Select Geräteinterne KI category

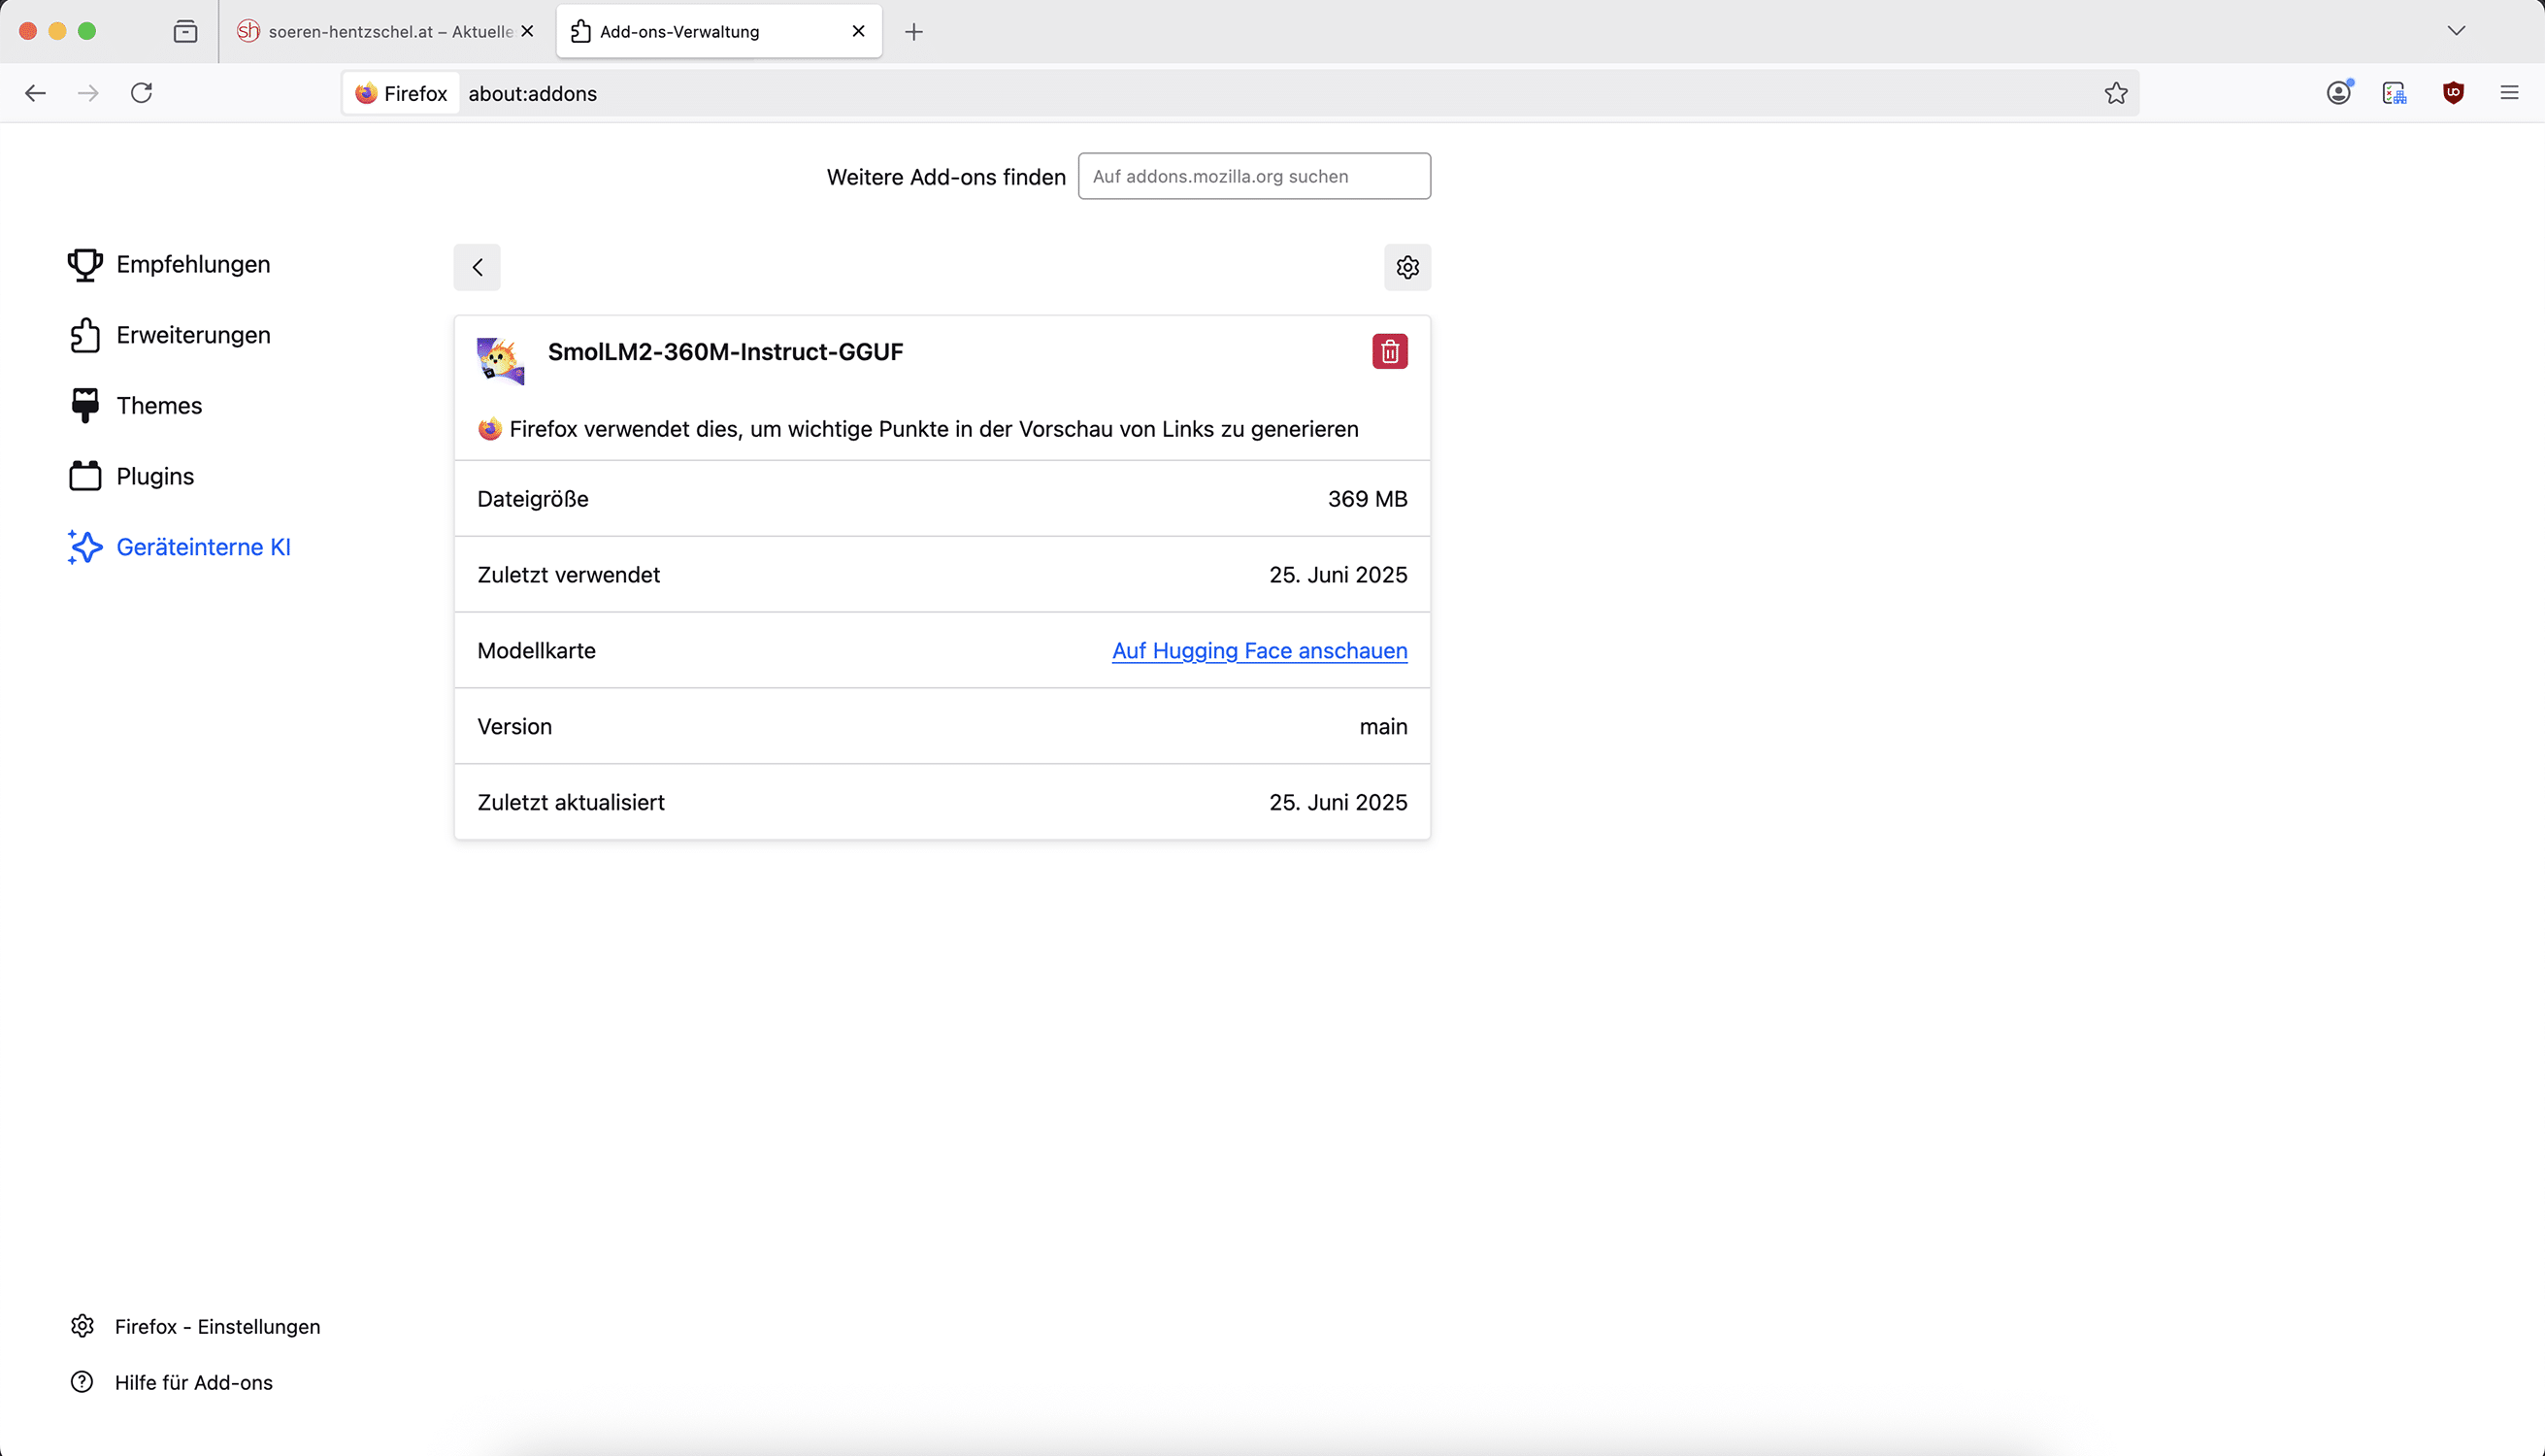click(x=179, y=547)
